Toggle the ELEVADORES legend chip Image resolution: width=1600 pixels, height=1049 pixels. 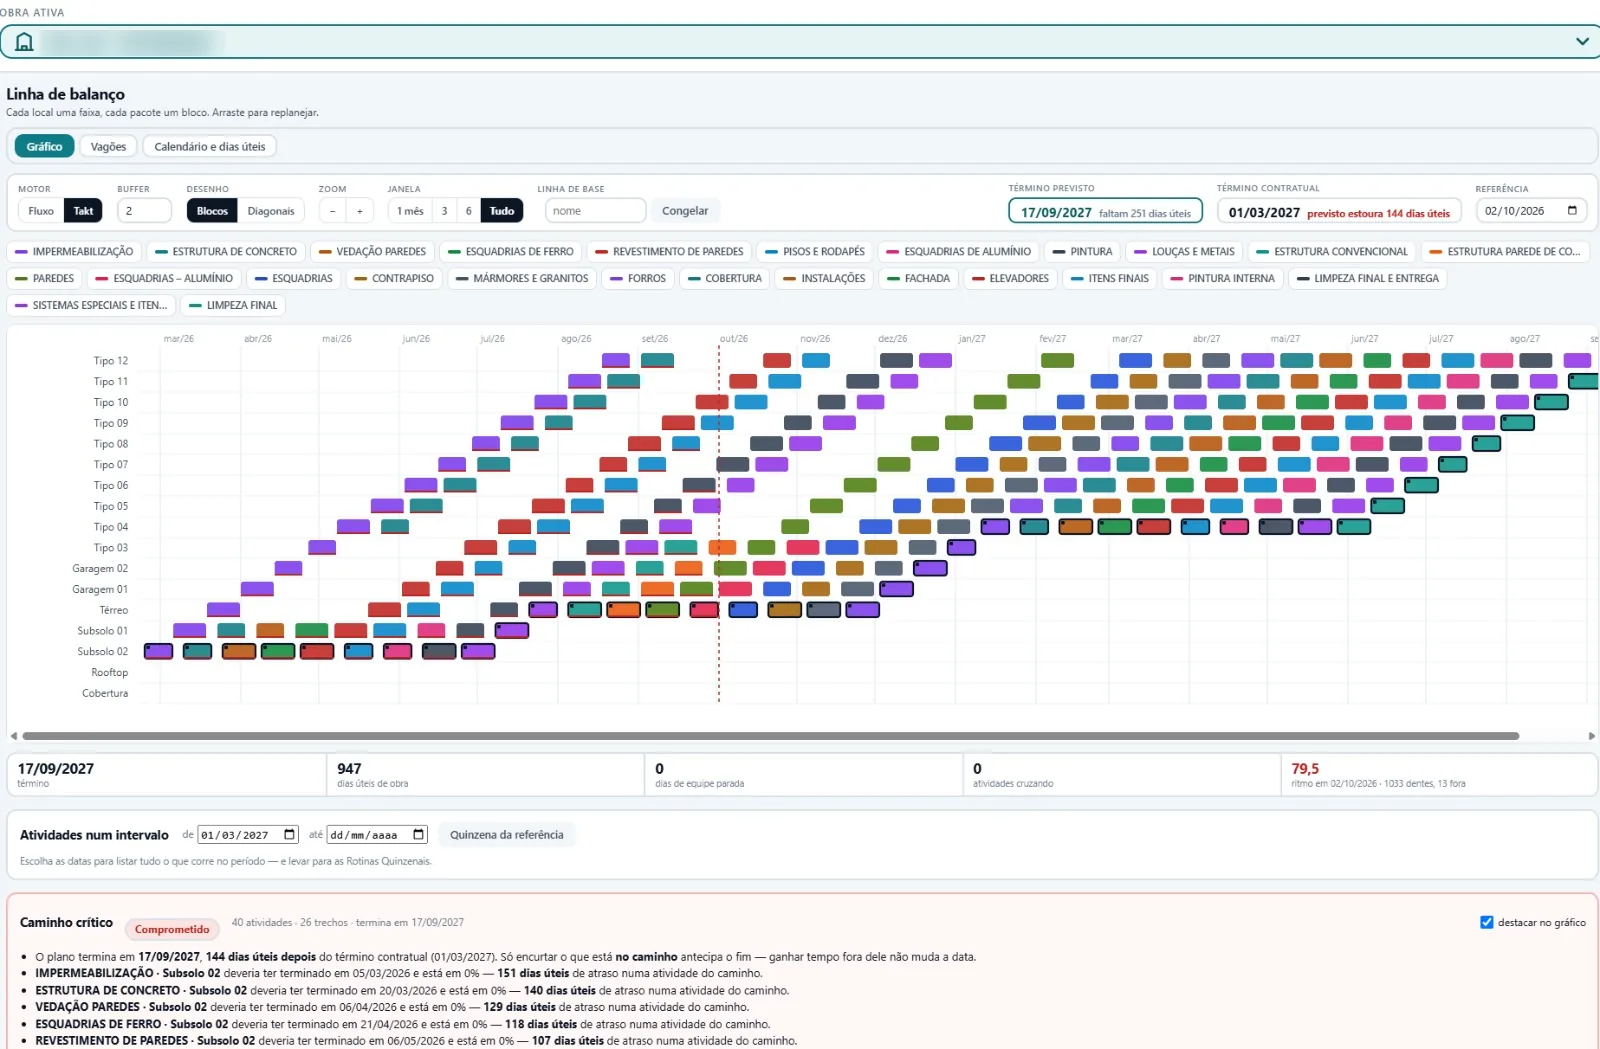tap(1010, 278)
